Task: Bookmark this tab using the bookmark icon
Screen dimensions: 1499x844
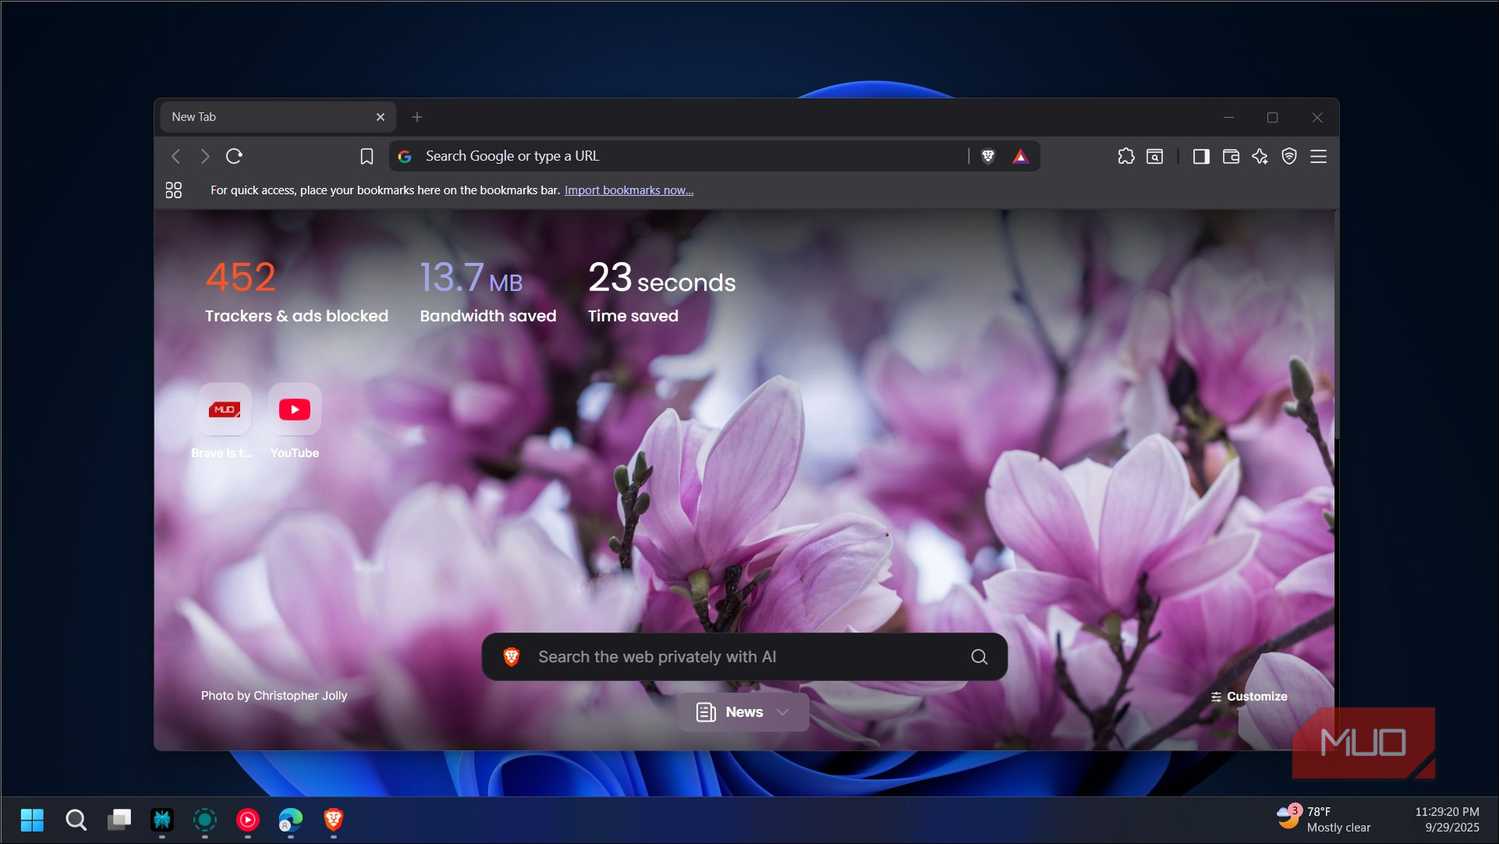Action: (x=367, y=156)
